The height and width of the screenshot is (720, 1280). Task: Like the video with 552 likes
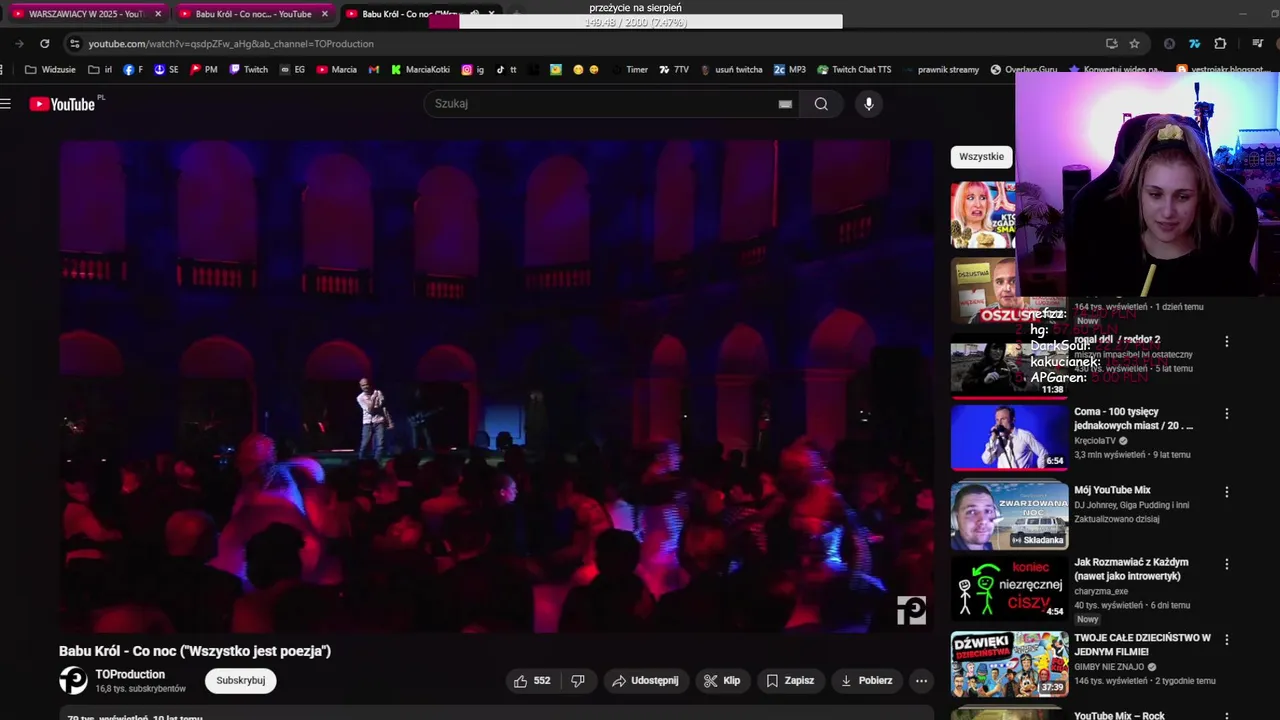click(531, 681)
